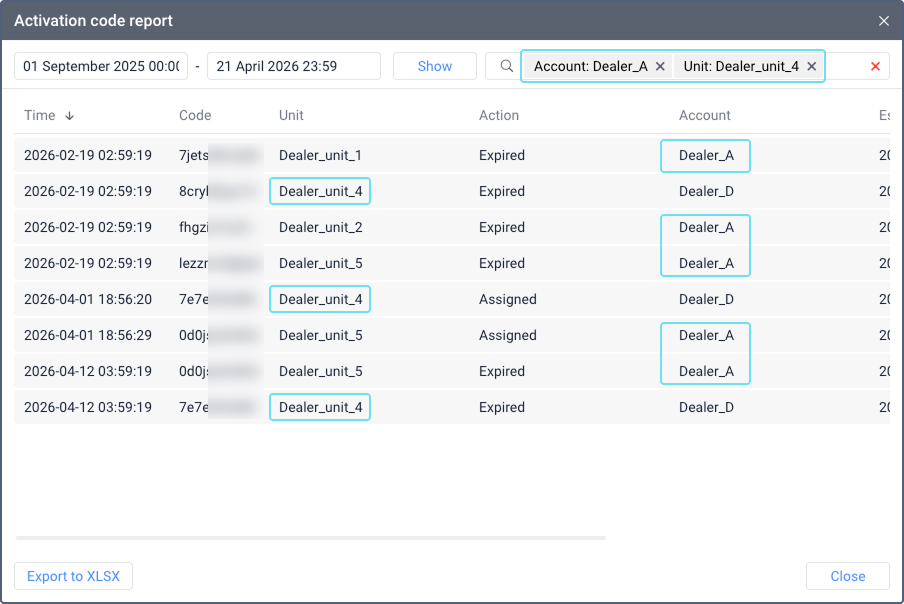The image size is (904, 604).
Task: Reverse sorting via the Time column arrow
Action: 67,115
